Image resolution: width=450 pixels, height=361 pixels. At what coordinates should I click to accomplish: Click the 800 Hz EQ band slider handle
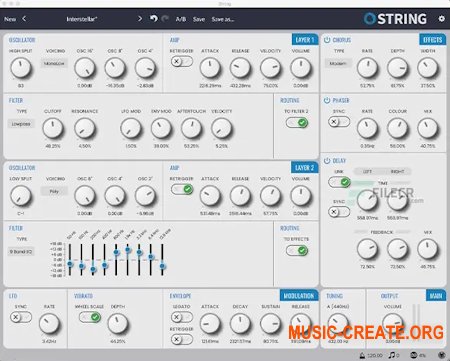pyautogui.click(x=116, y=252)
